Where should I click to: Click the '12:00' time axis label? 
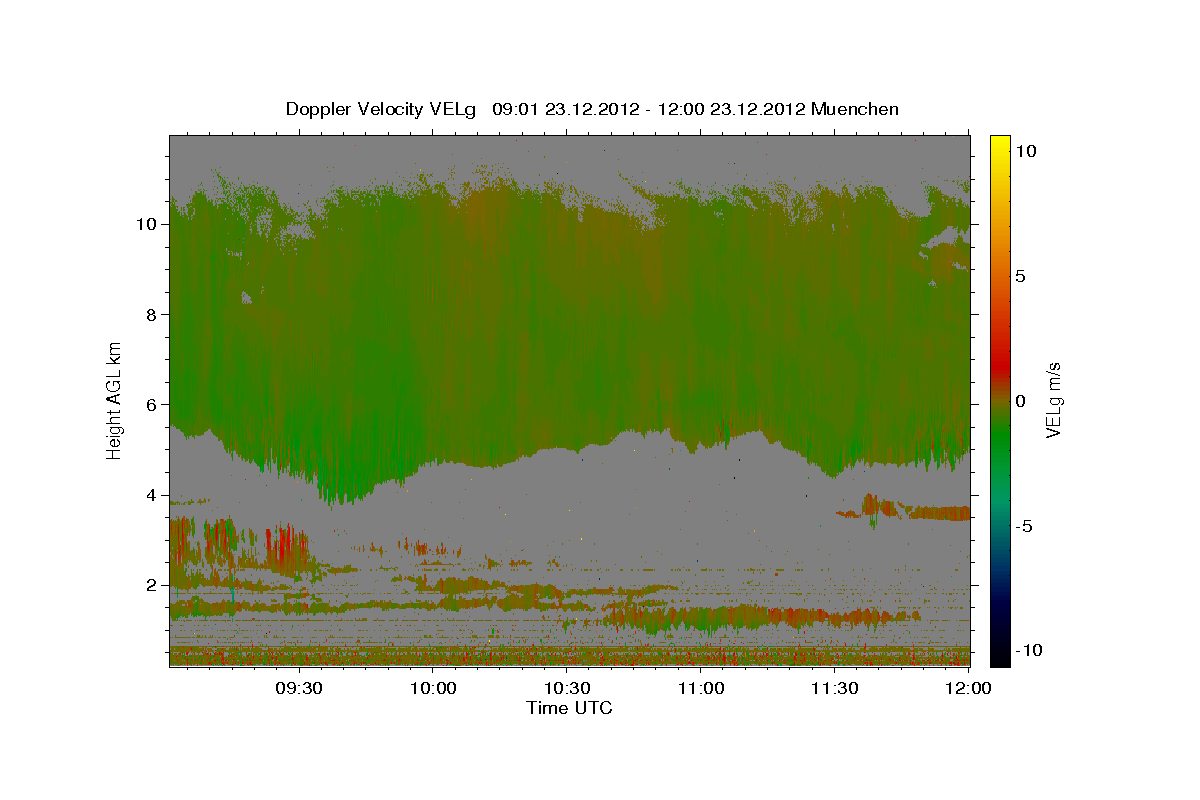(968, 688)
